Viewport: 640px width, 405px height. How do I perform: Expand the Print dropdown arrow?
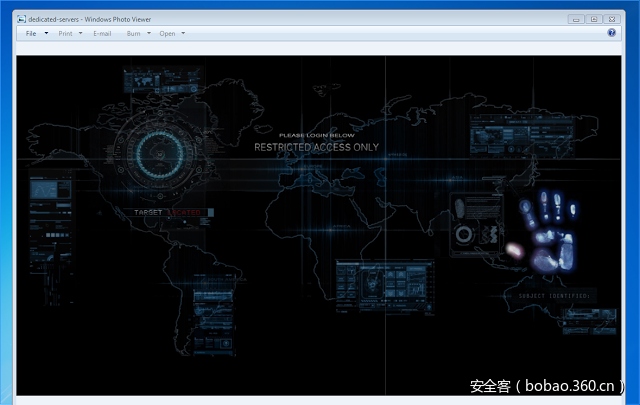[x=81, y=34]
